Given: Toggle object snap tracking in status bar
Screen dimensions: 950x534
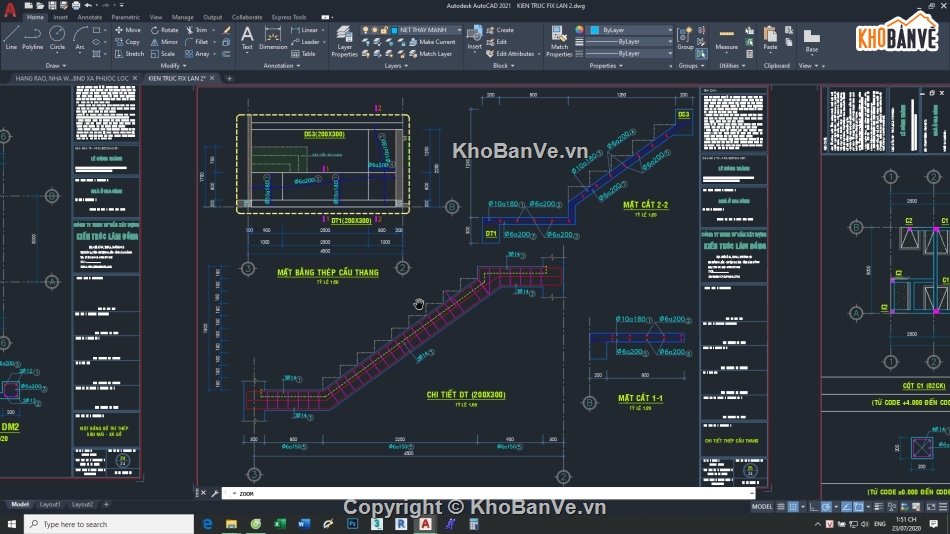Looking at the screenshot, I should [846, 507].
